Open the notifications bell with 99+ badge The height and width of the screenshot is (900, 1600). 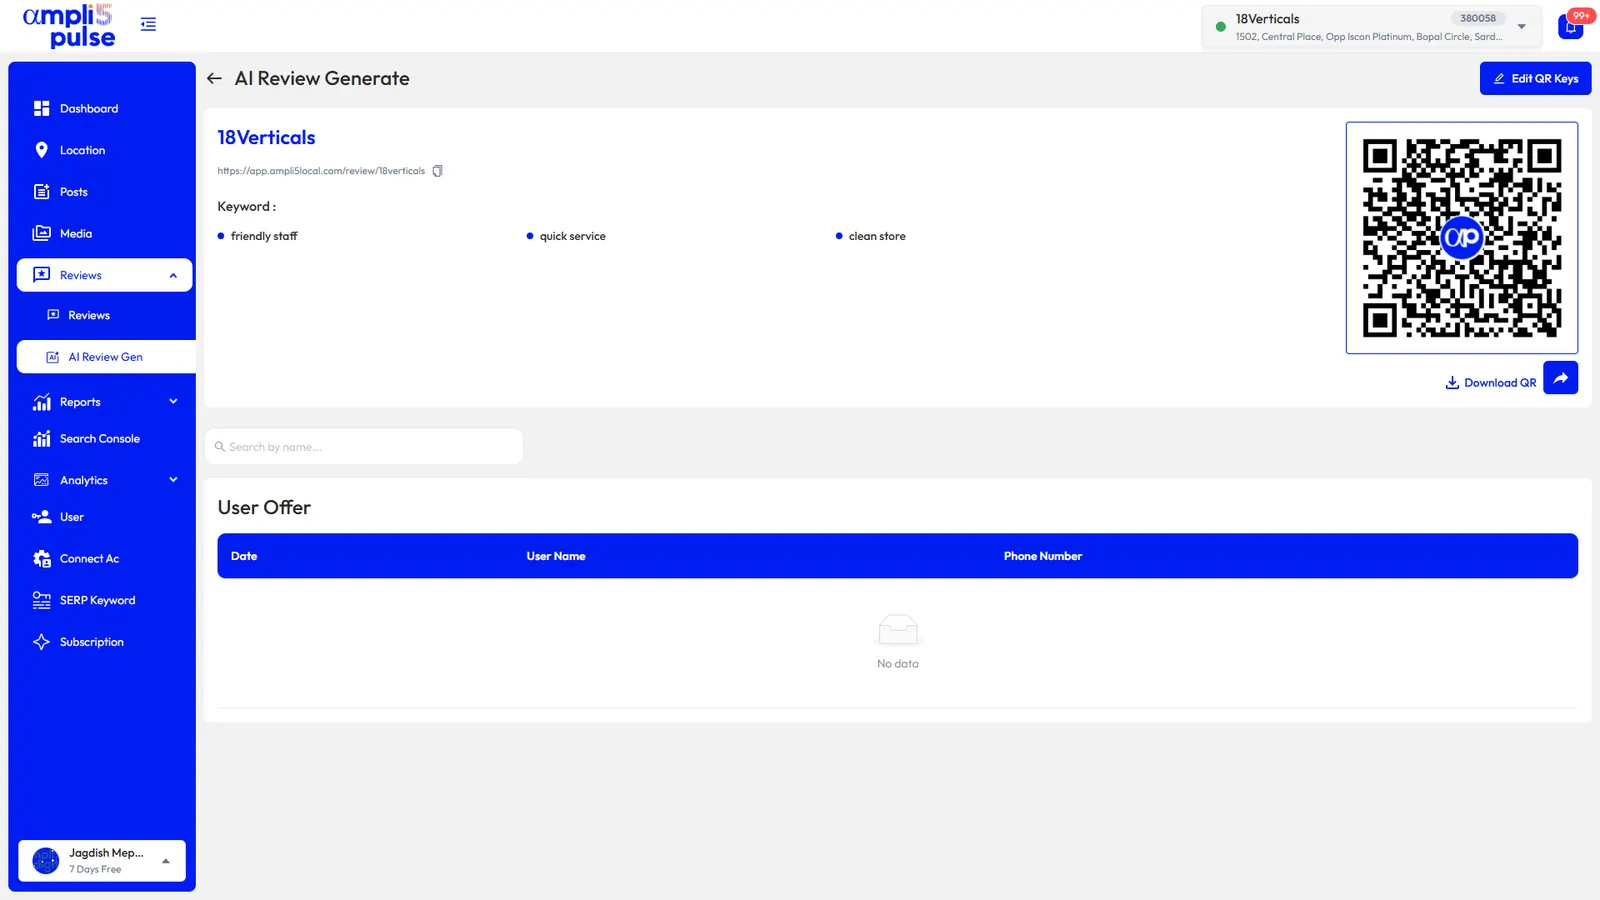coord(1571,26)
